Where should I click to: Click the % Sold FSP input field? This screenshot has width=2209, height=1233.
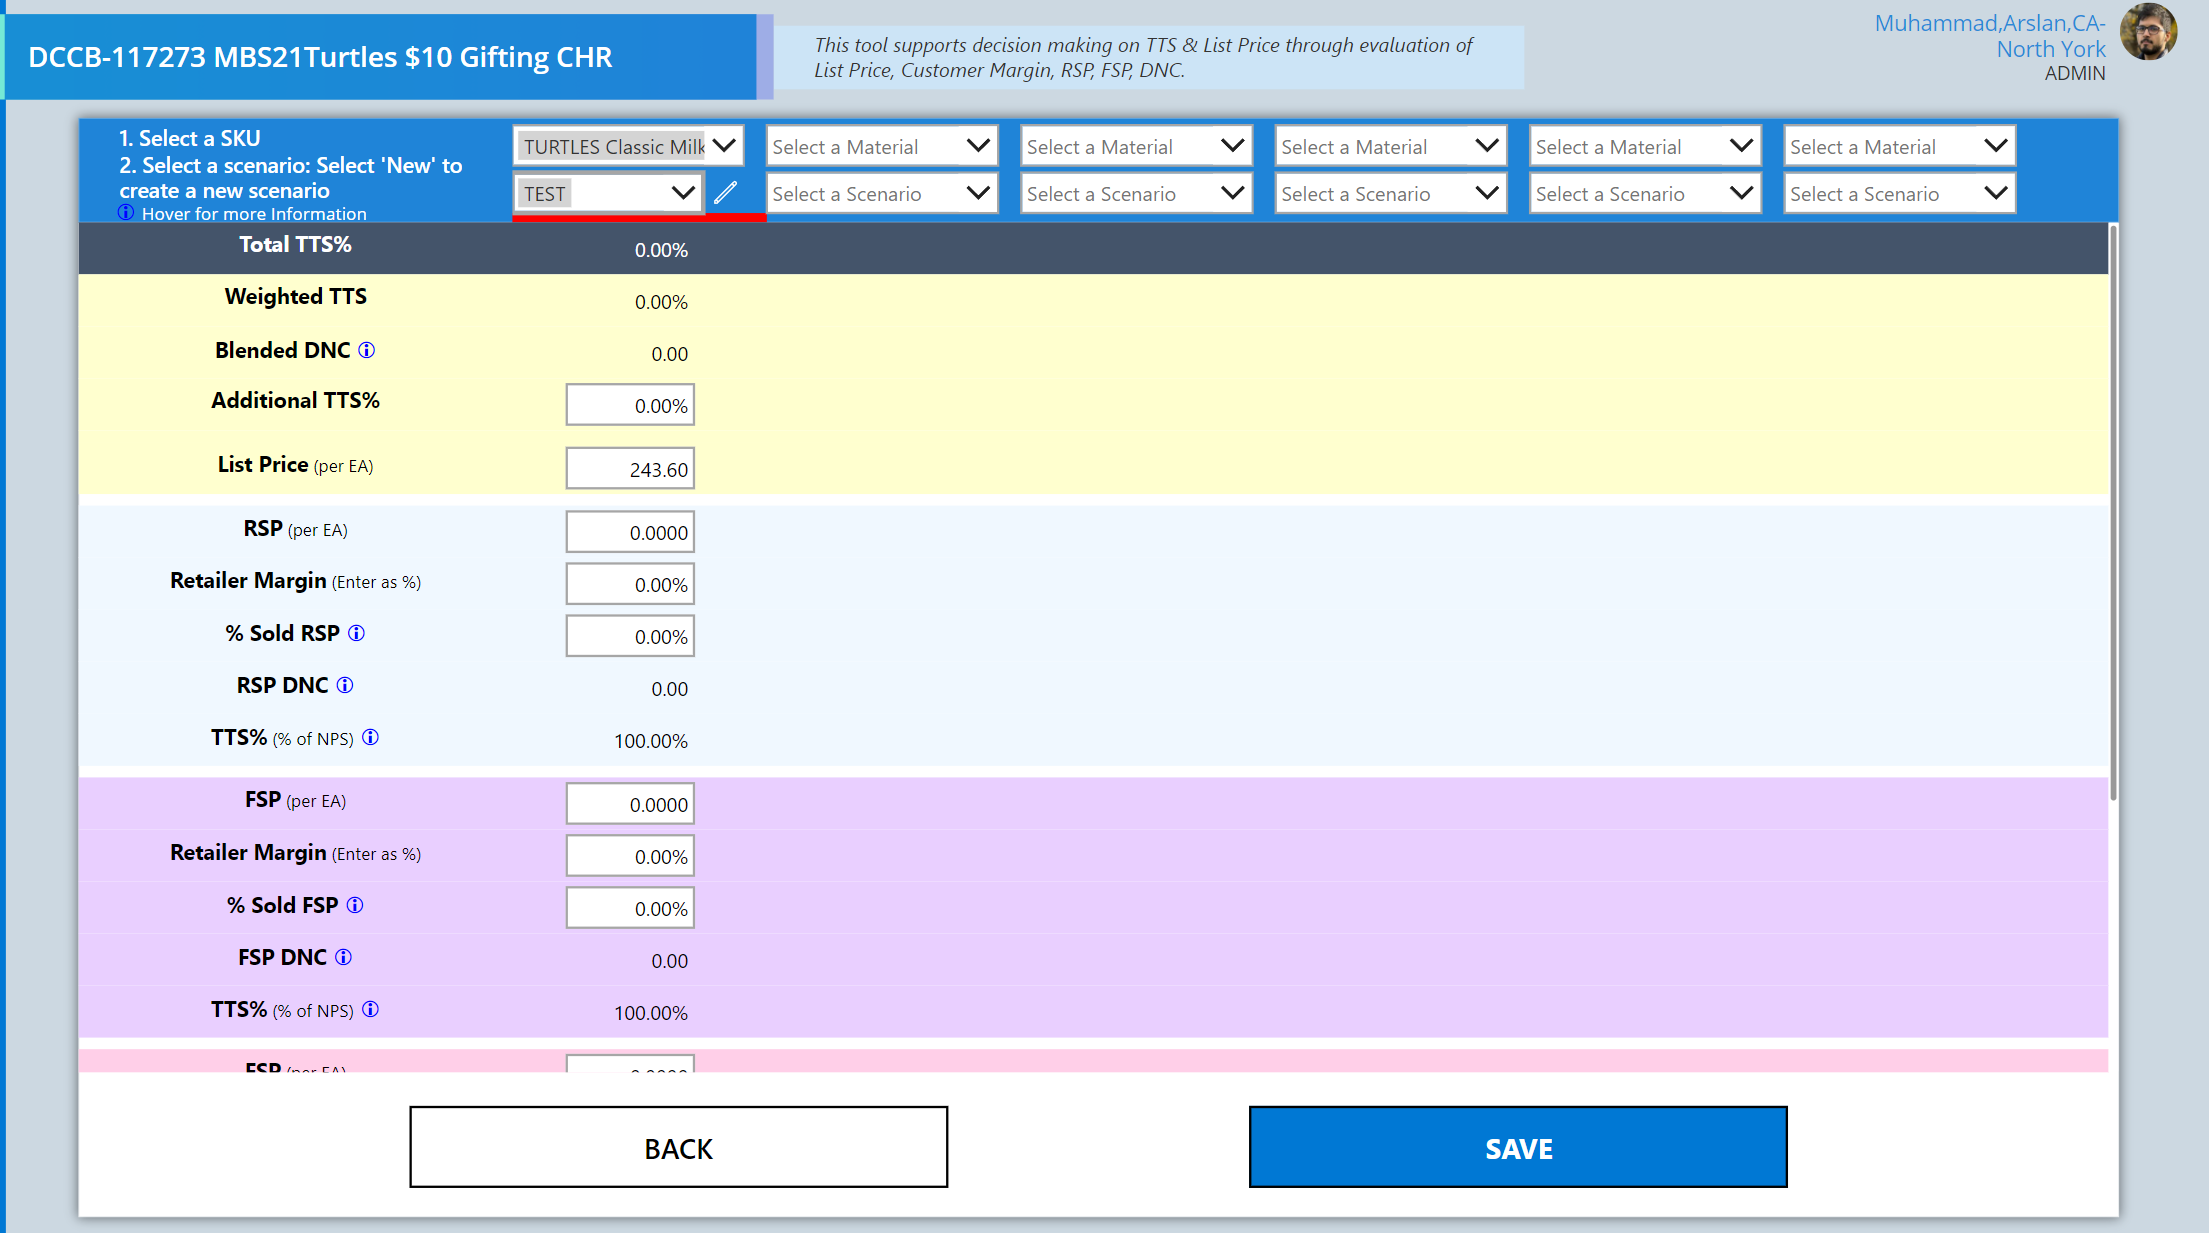pyautogui.click(x=630, y=908)
